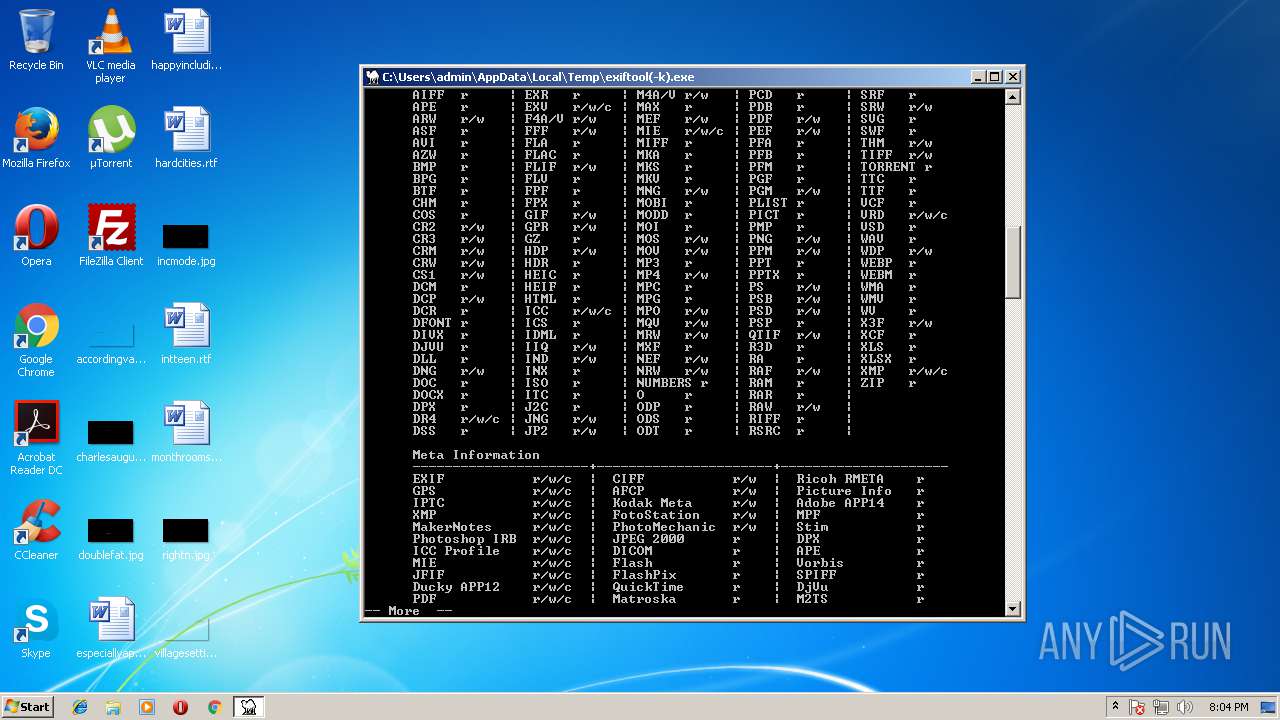Click console scrollbar up arrow

point(1012,97)
